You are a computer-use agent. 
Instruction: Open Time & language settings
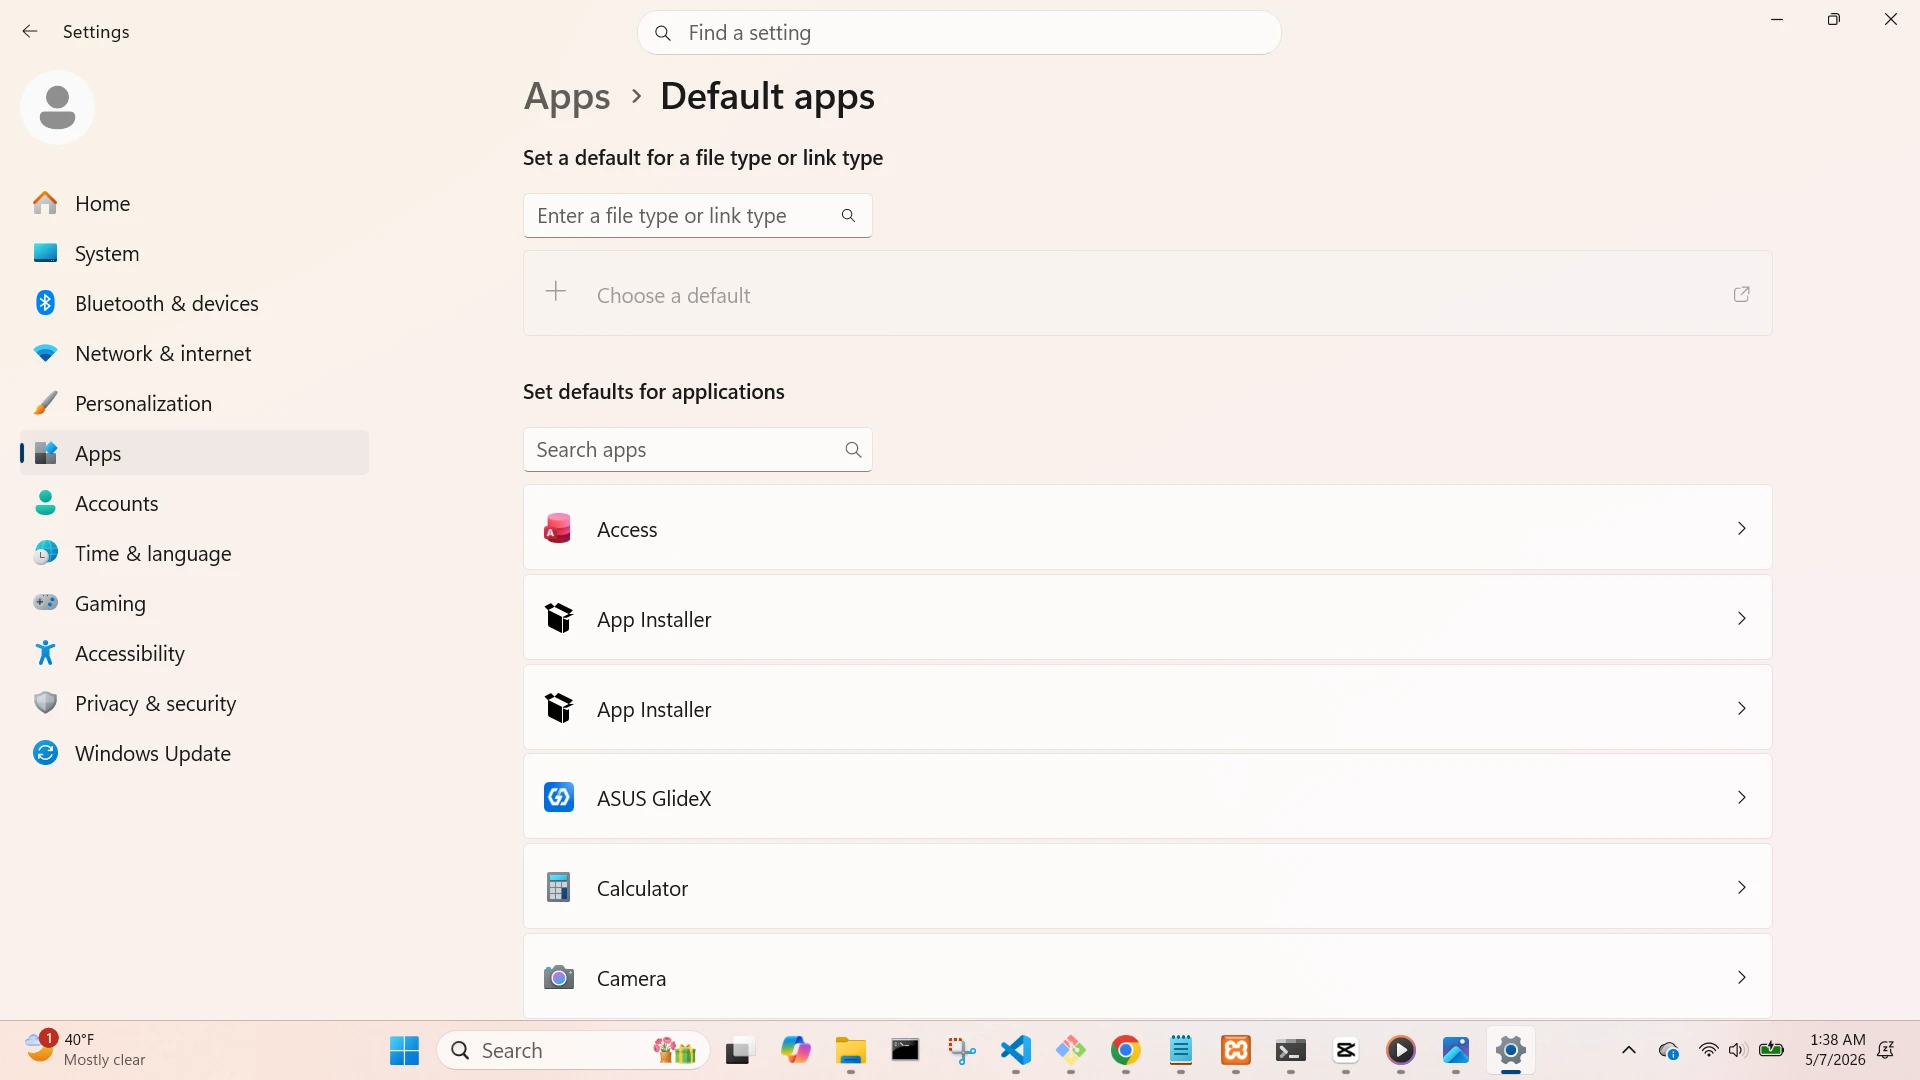point(194,553)
